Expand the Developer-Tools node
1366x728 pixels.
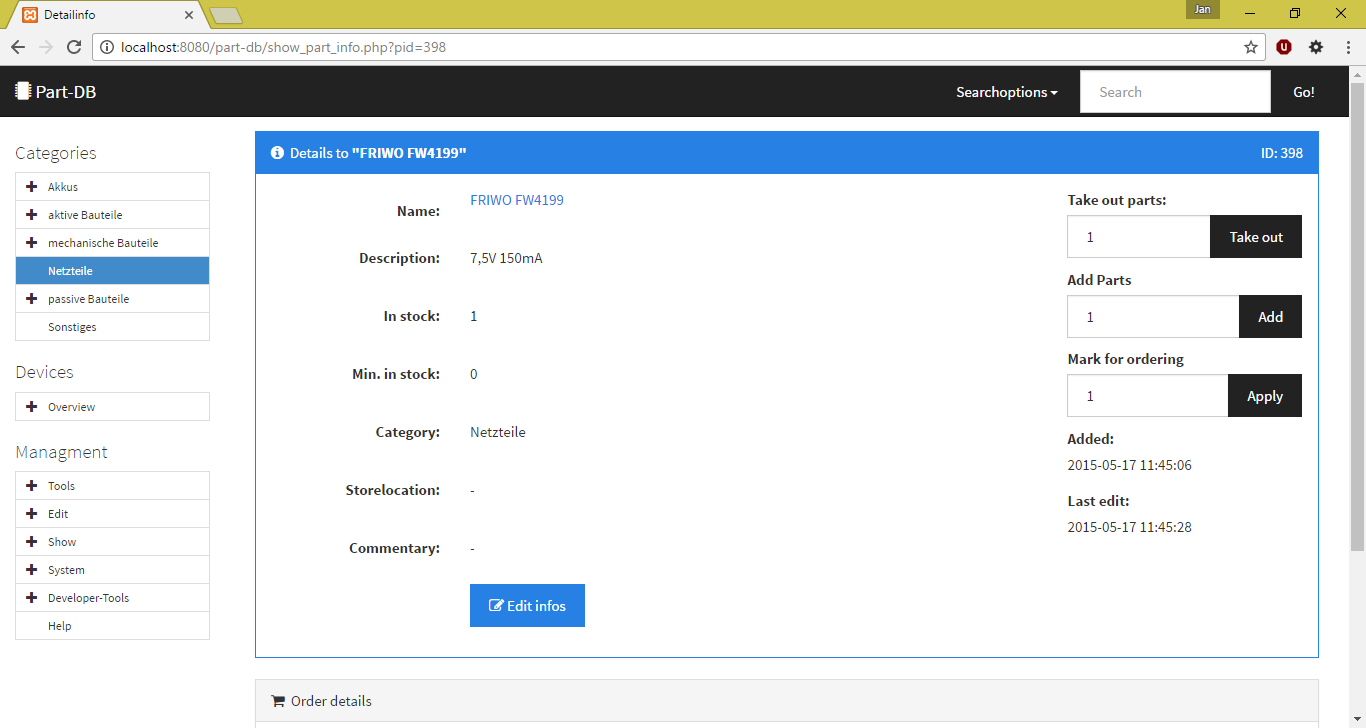(32, 598)
